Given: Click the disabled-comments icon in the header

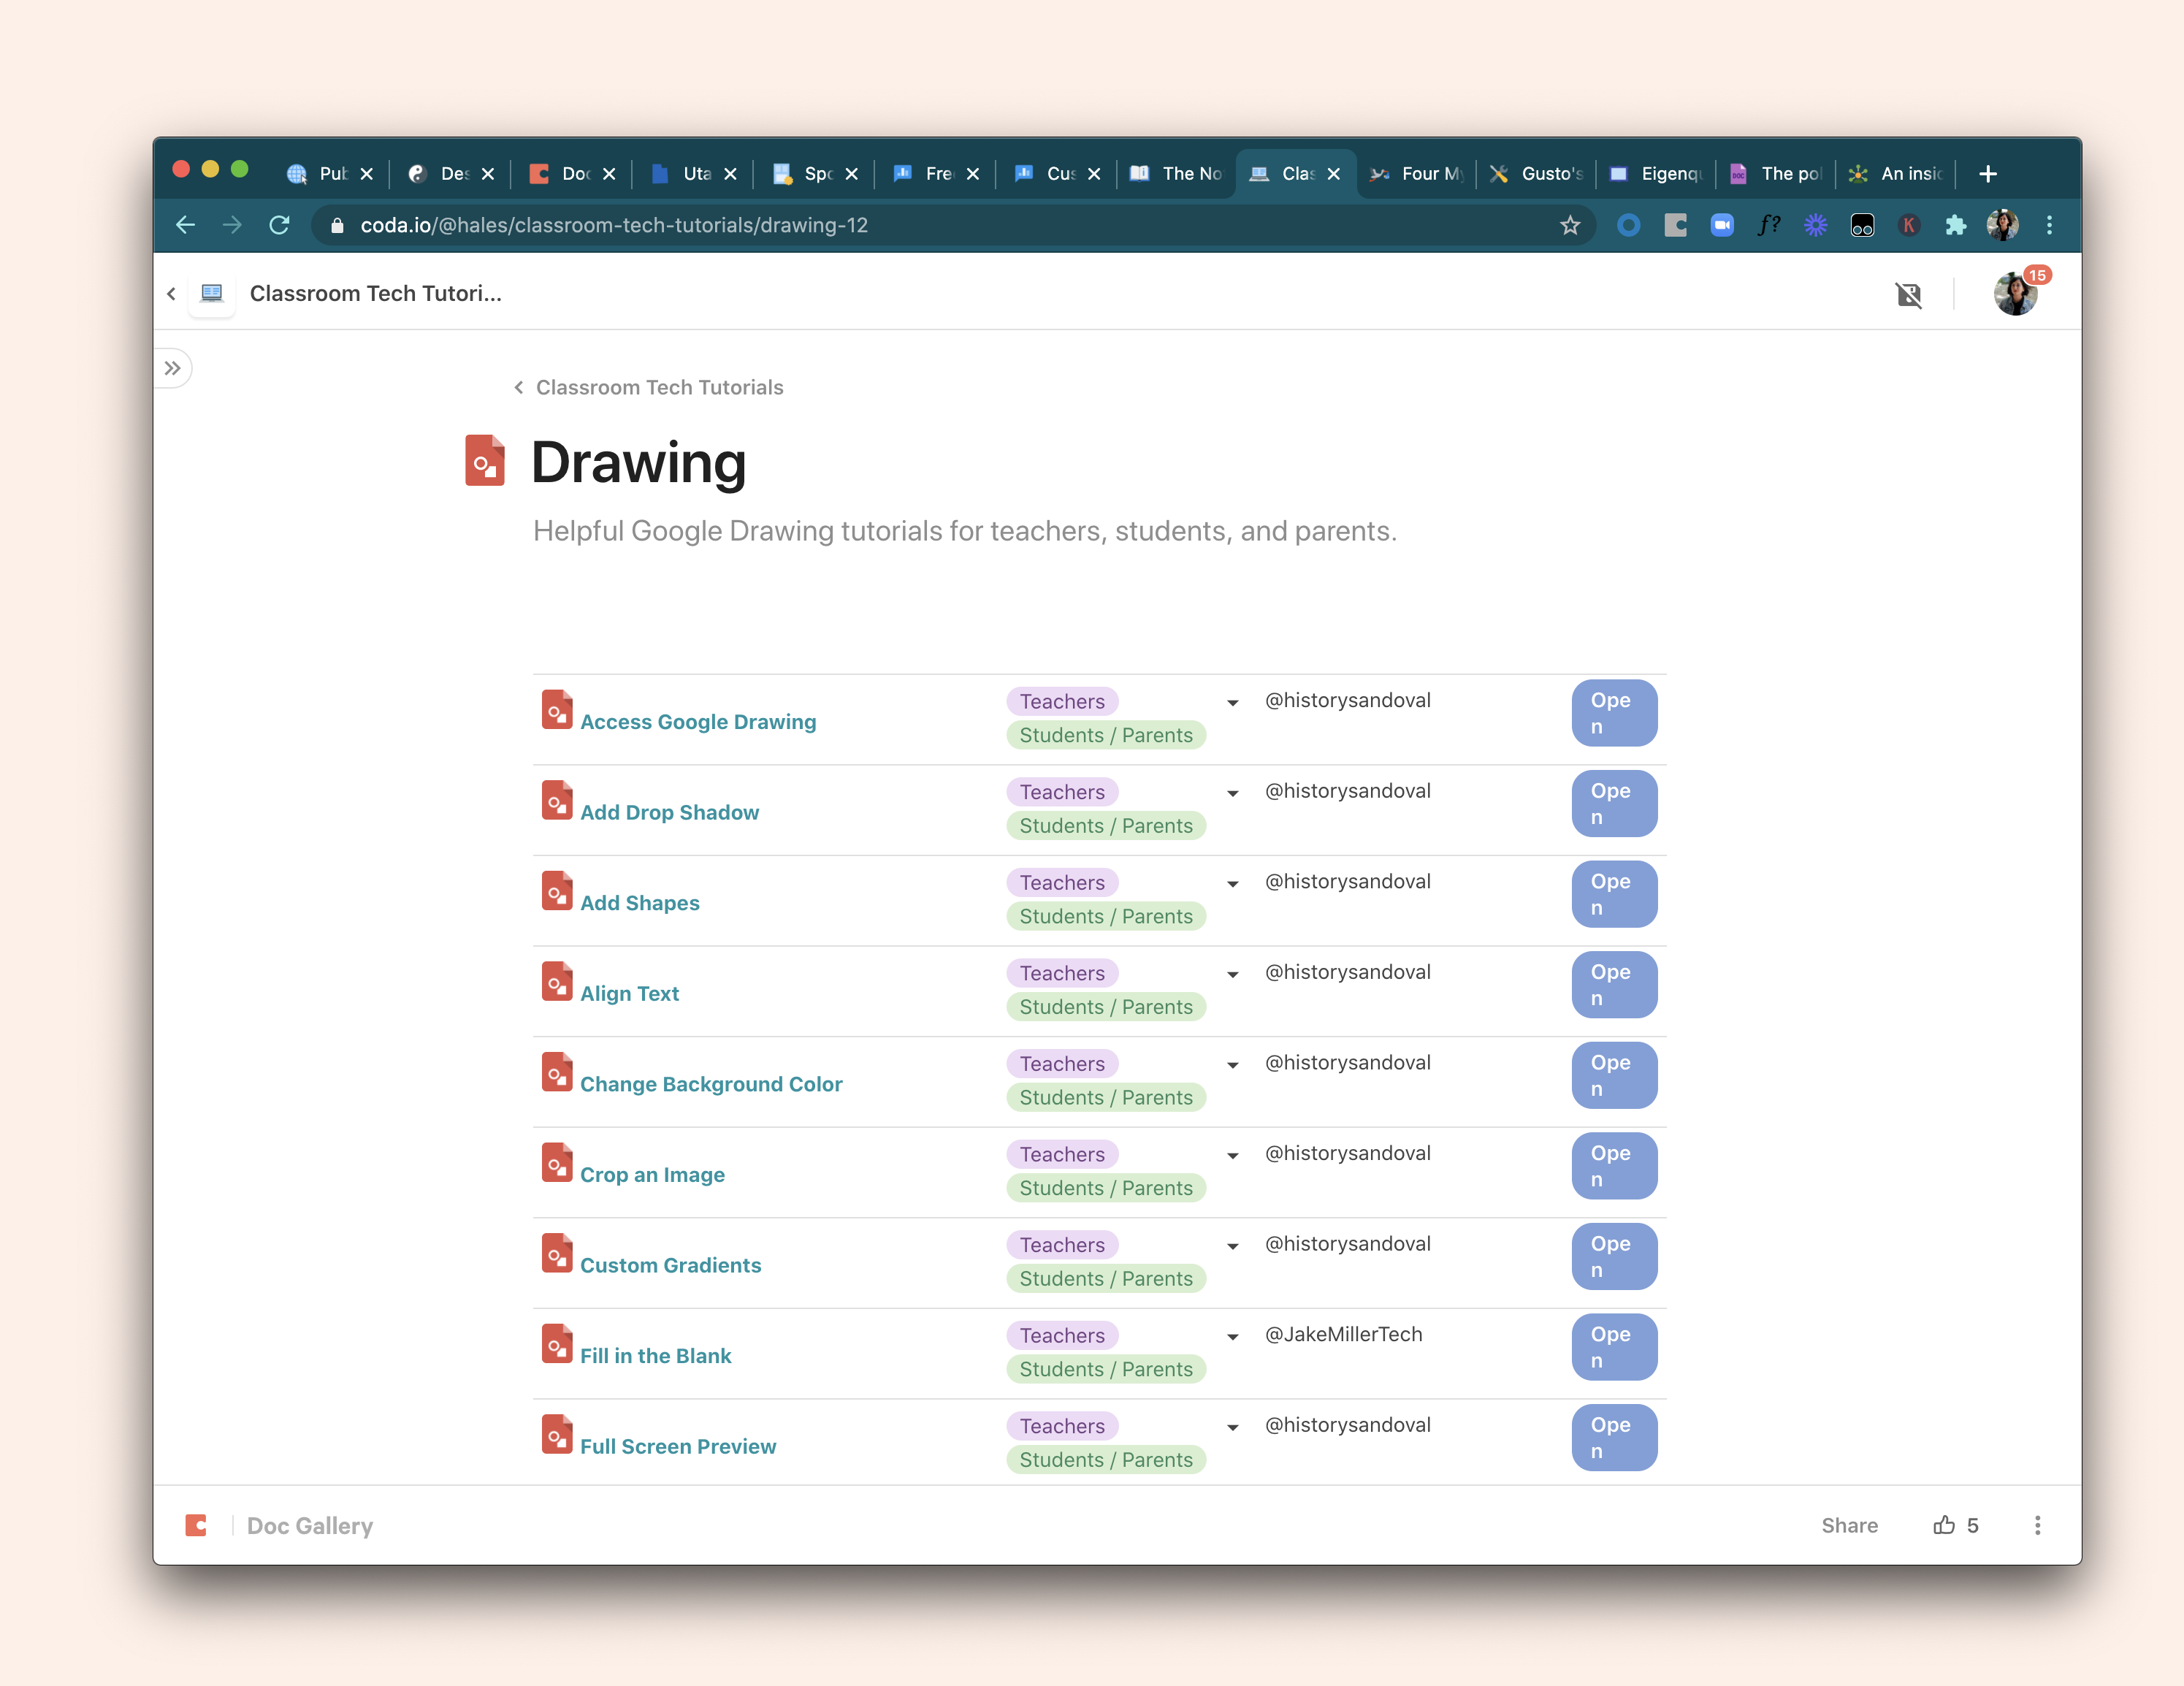Looking at the screenshot, I should click(1908, 294).
